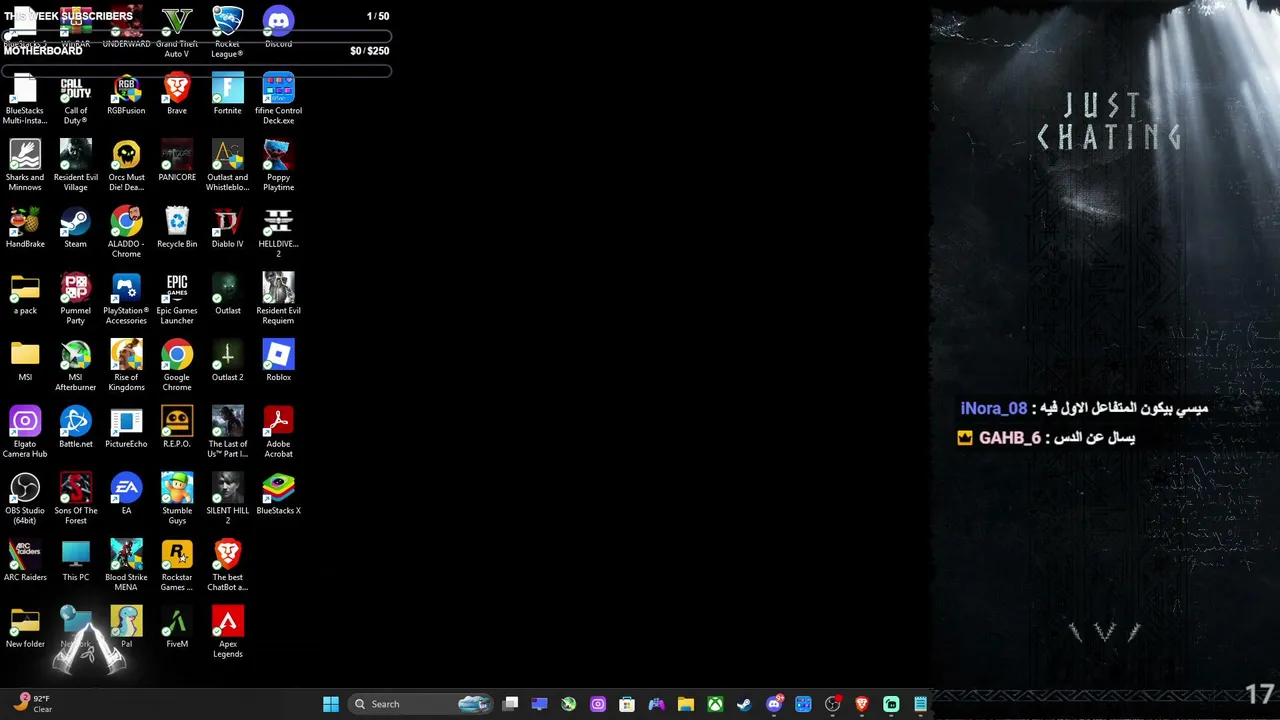Select the PANICORE desktop icon
Viewport: 1280px width, 720px height.
(177, 161)
